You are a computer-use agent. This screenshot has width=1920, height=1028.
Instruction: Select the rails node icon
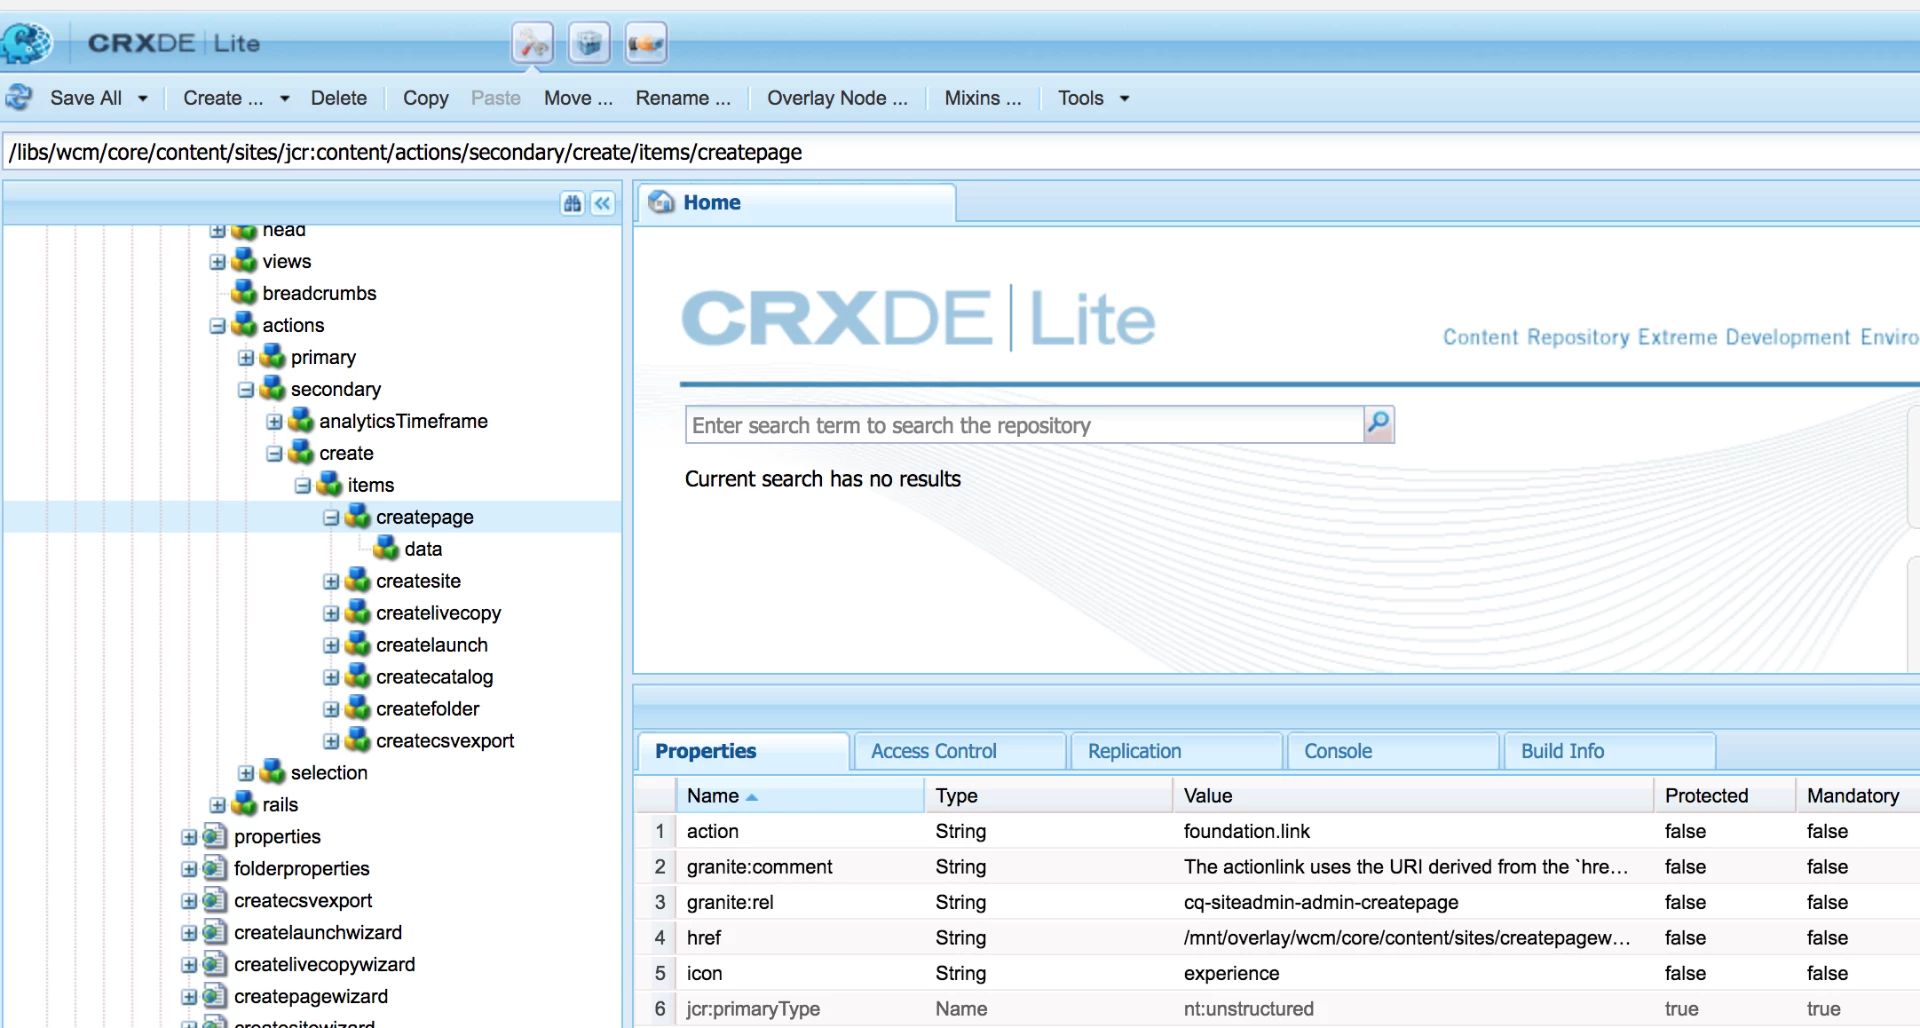click(244, 805)
